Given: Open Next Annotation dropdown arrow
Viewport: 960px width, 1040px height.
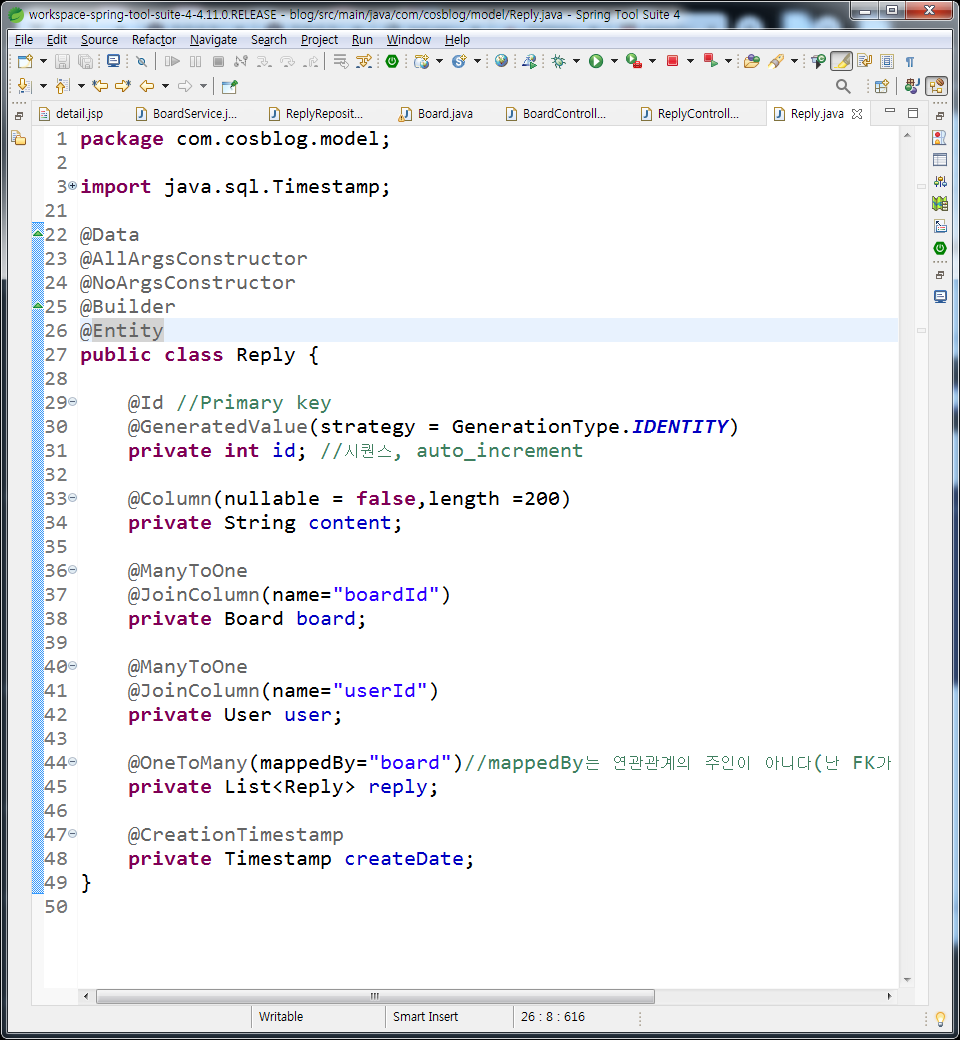Looking at the screenshot, I should 43,86.
